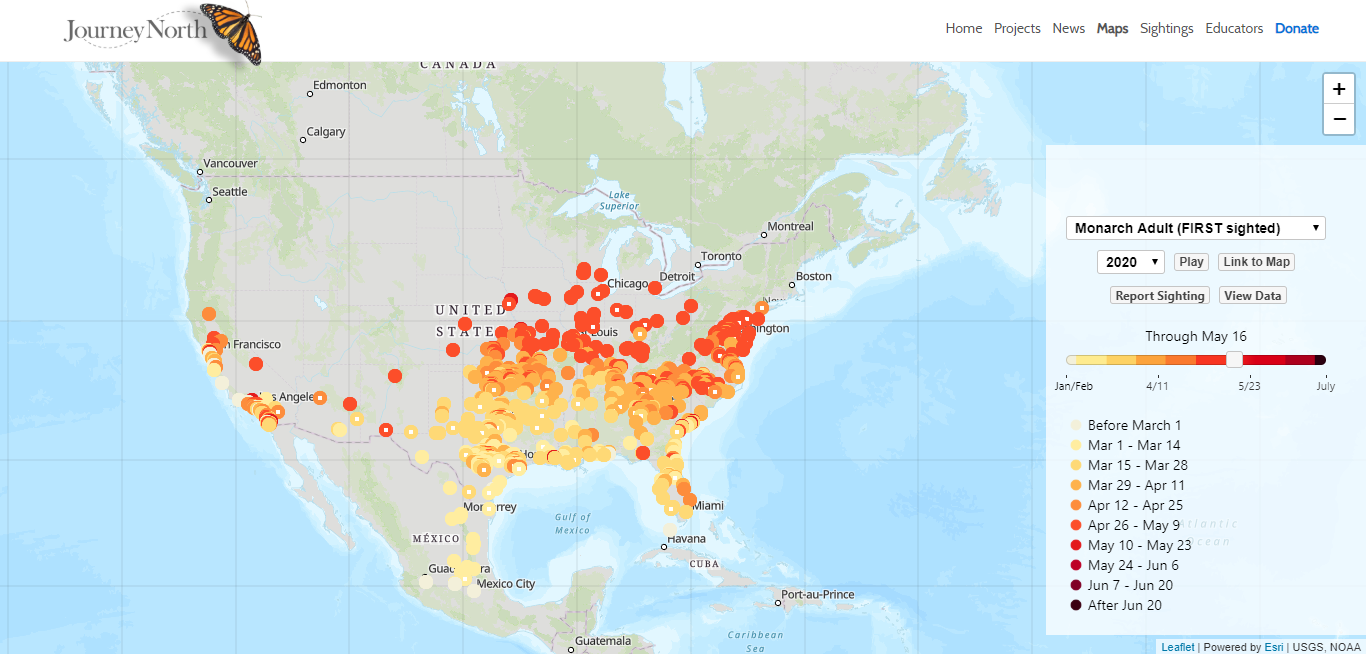Image resolution: width=1366 pixels, height=654 pixels.
Task: Click the Vancouver city label on map
Action: [231, 164]
